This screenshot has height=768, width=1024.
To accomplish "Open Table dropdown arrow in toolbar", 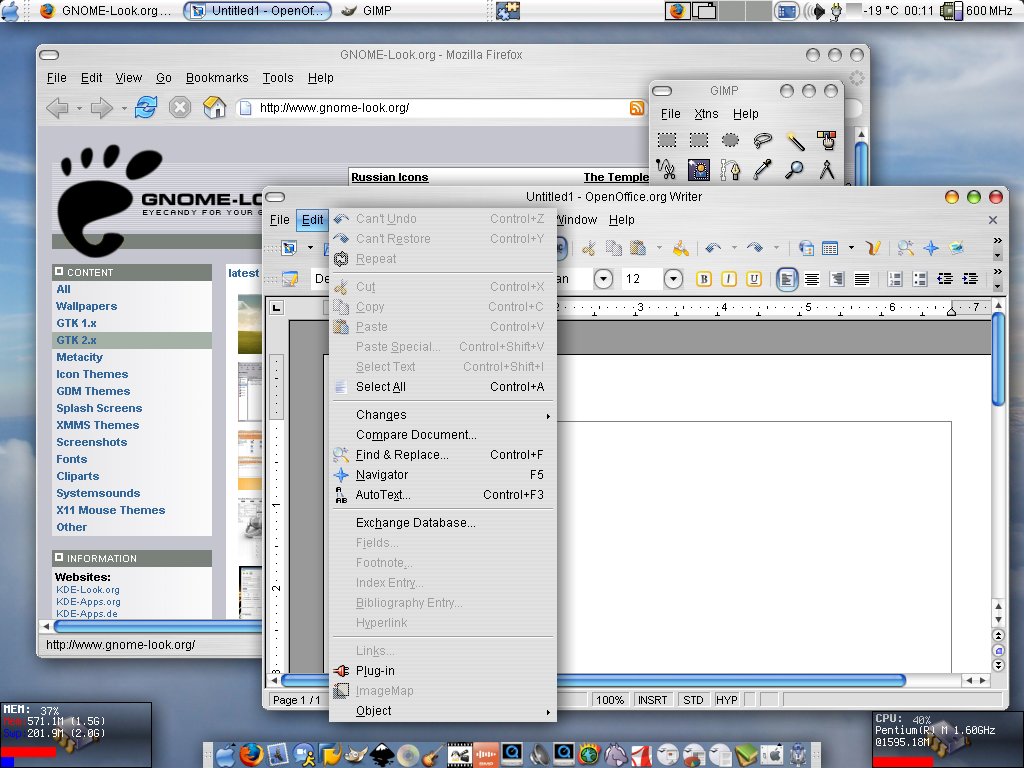I will (851, 248).
